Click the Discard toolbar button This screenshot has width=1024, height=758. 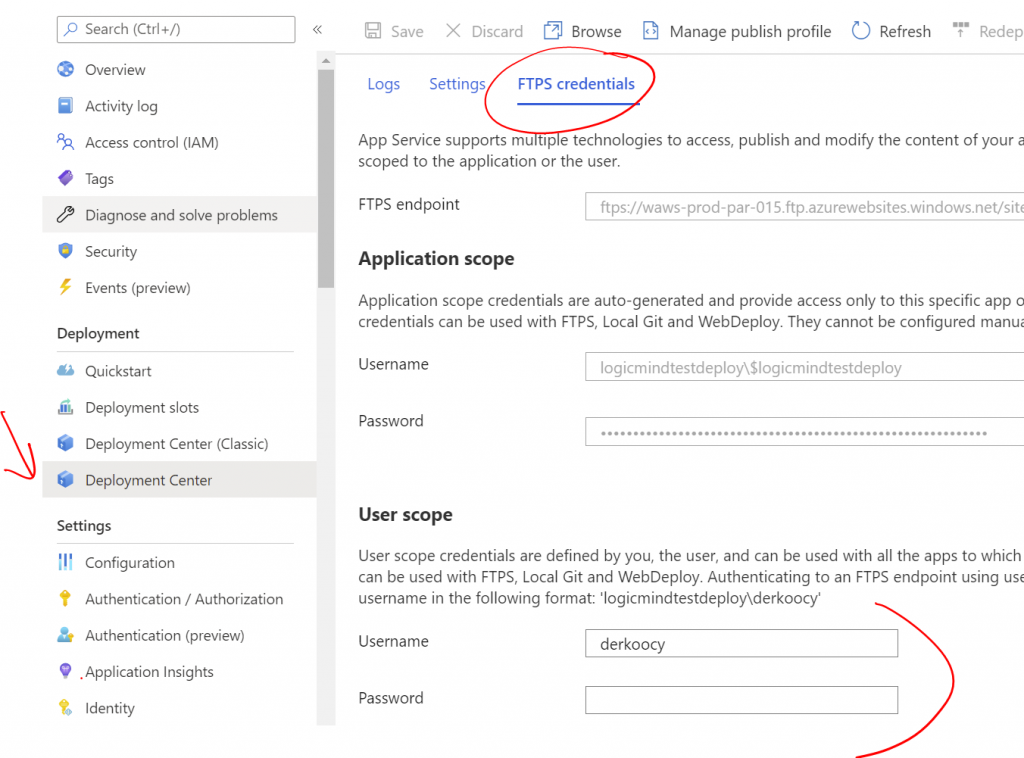[x=484, y=31]
